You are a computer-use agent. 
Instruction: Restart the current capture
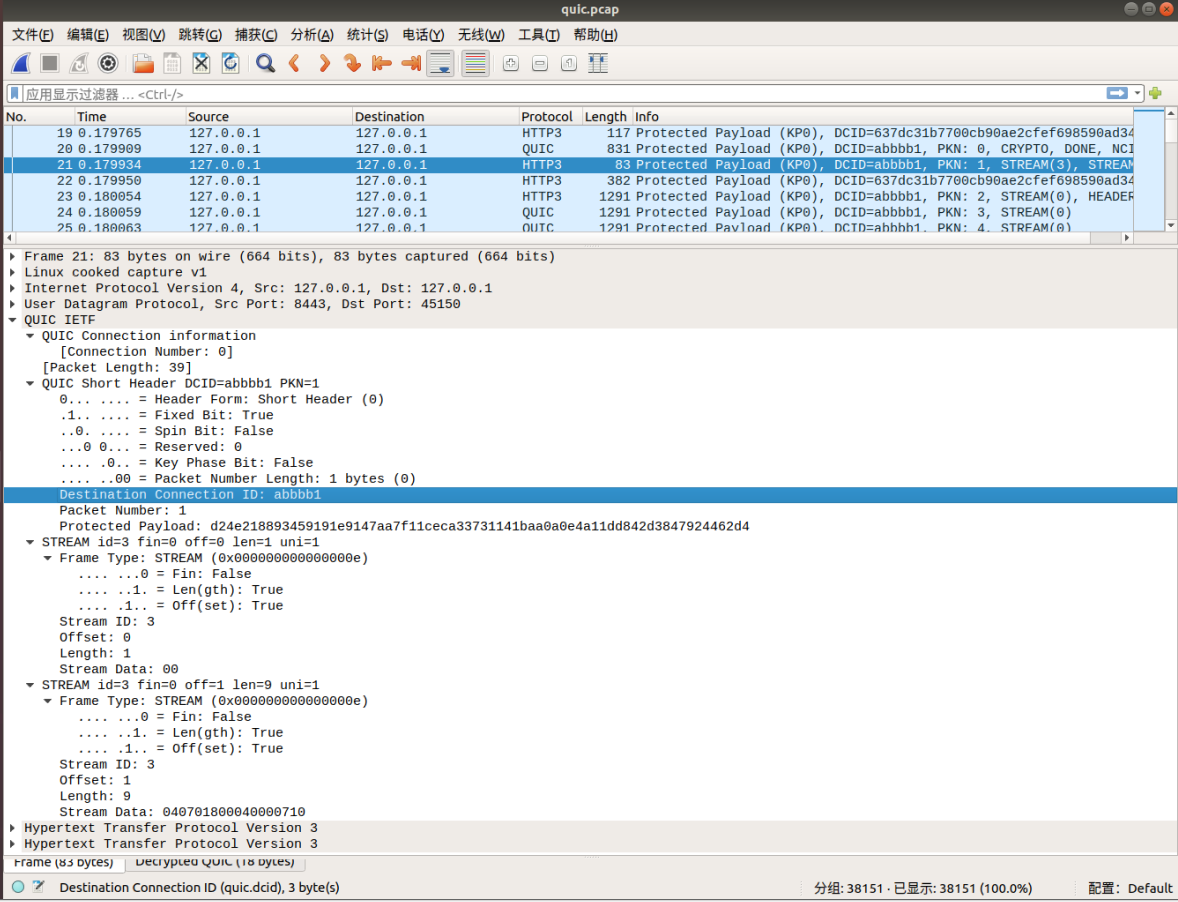point(78,63)
